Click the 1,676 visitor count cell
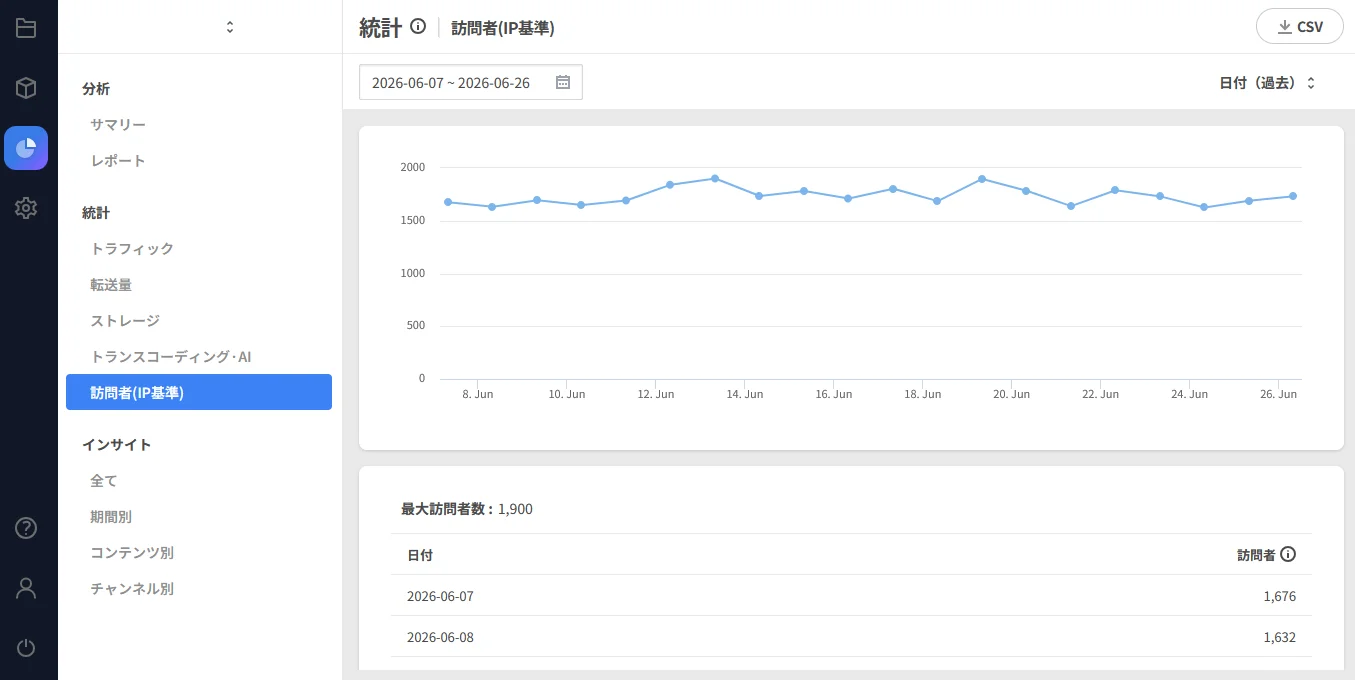The width and height of the screenshot is (1355, 680). pyautogui.click(x=1279, y=596)
